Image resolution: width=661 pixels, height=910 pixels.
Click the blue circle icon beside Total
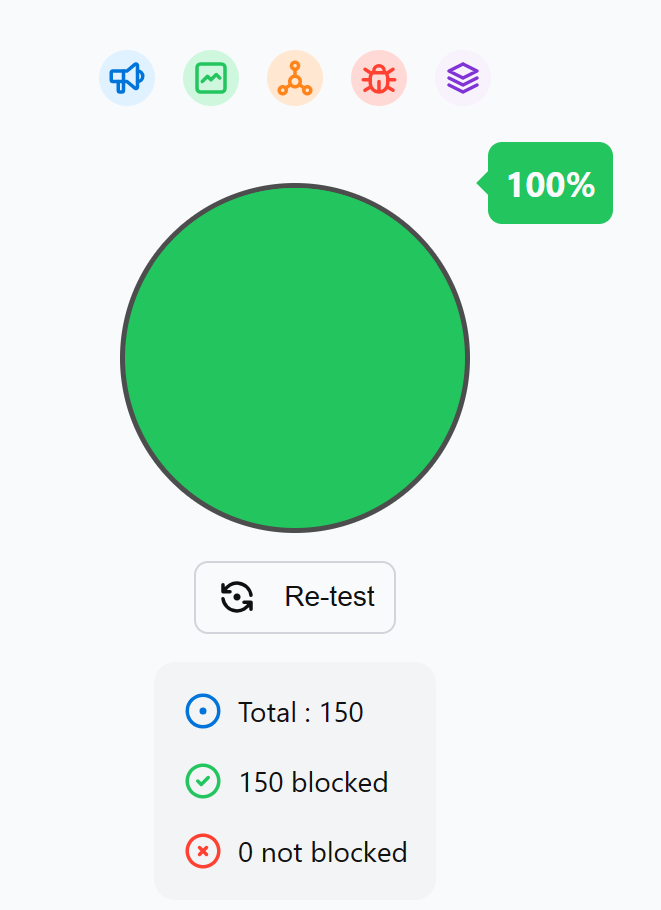[x=203, y=712]
